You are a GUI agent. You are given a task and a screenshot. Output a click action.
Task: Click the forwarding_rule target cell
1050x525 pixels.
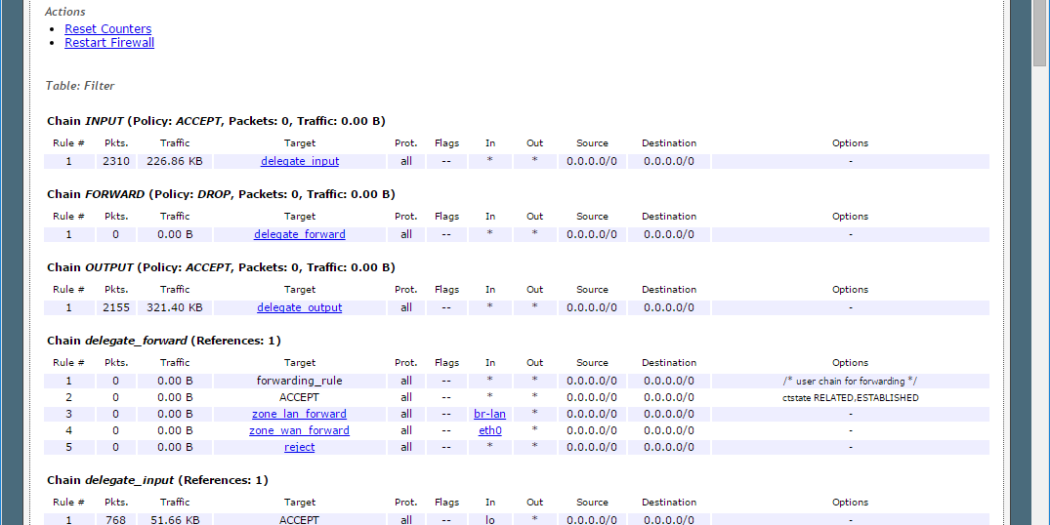[299, 381]
